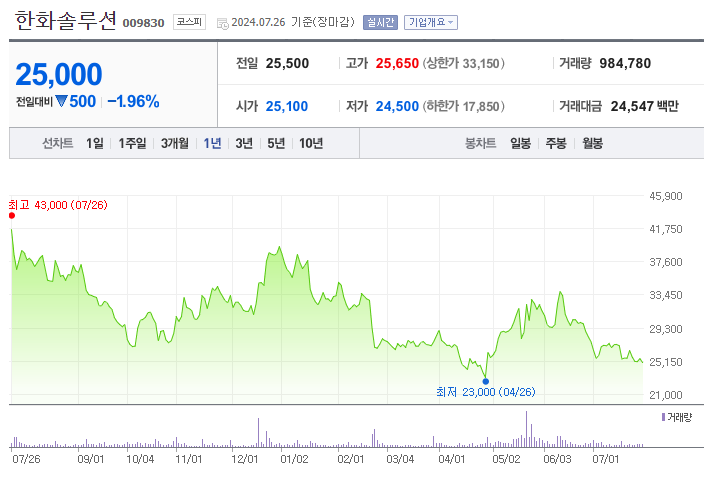Click the 2024.07.26 기준(장마감) date text
The height and width of the screenshot is (480, 704).
point(293,22)
